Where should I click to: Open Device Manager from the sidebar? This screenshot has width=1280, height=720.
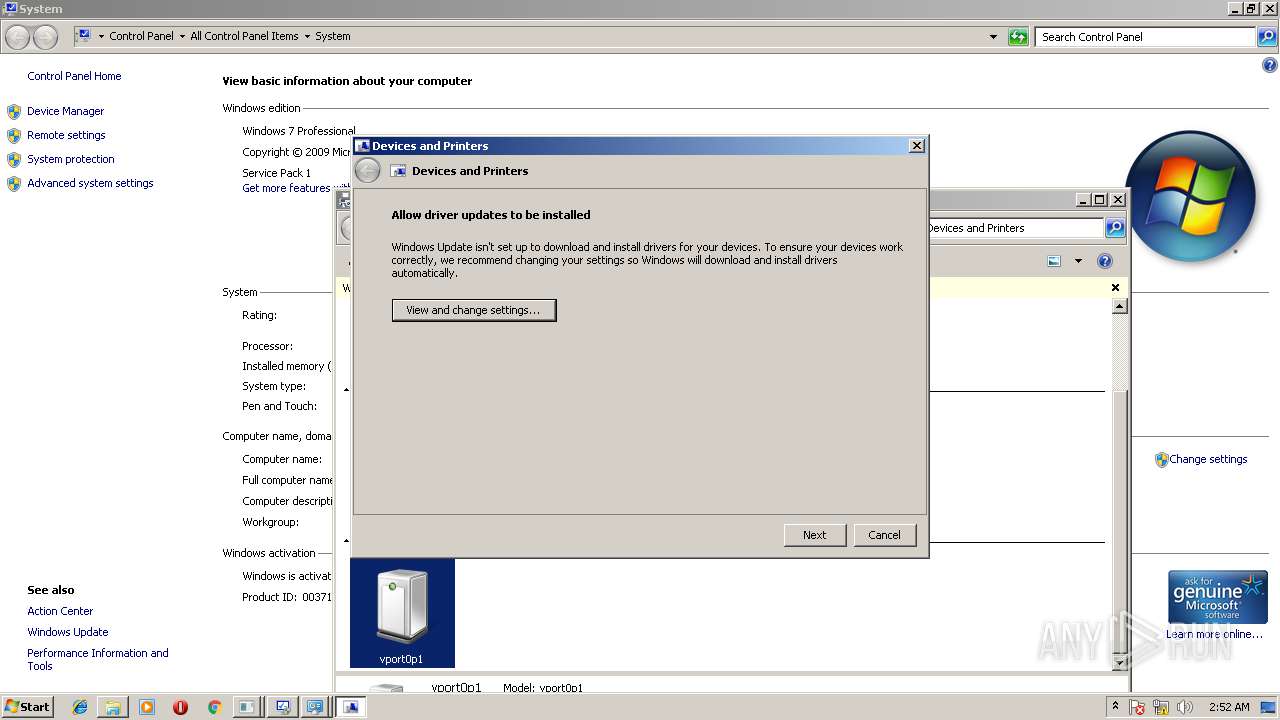click(65, 111)
